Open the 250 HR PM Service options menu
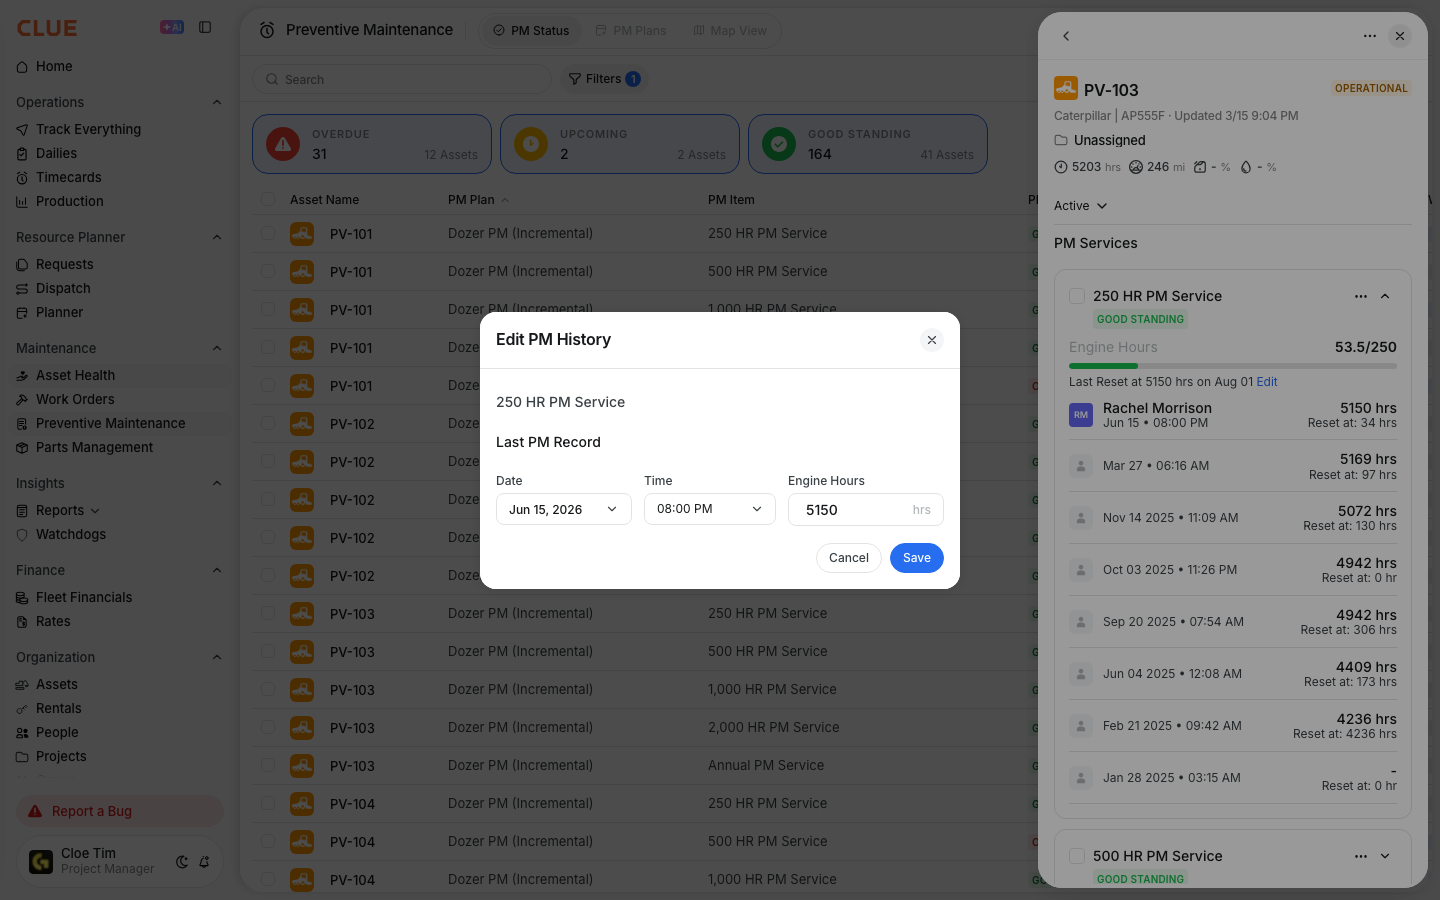The height and width of the screenshot is (900, 1440). (x=1361, y=296)
